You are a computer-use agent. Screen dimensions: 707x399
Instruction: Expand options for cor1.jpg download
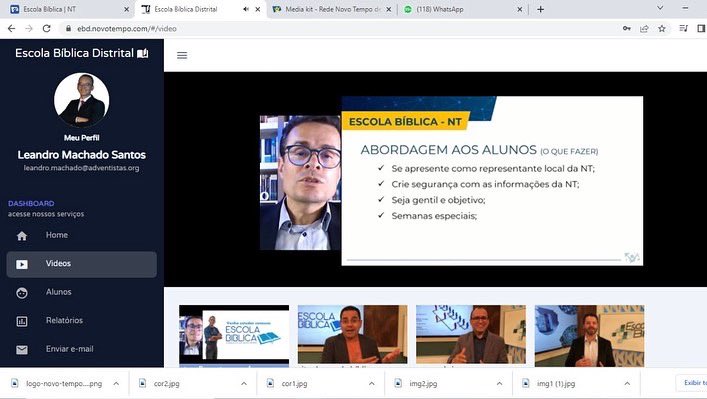coord(372,384)
